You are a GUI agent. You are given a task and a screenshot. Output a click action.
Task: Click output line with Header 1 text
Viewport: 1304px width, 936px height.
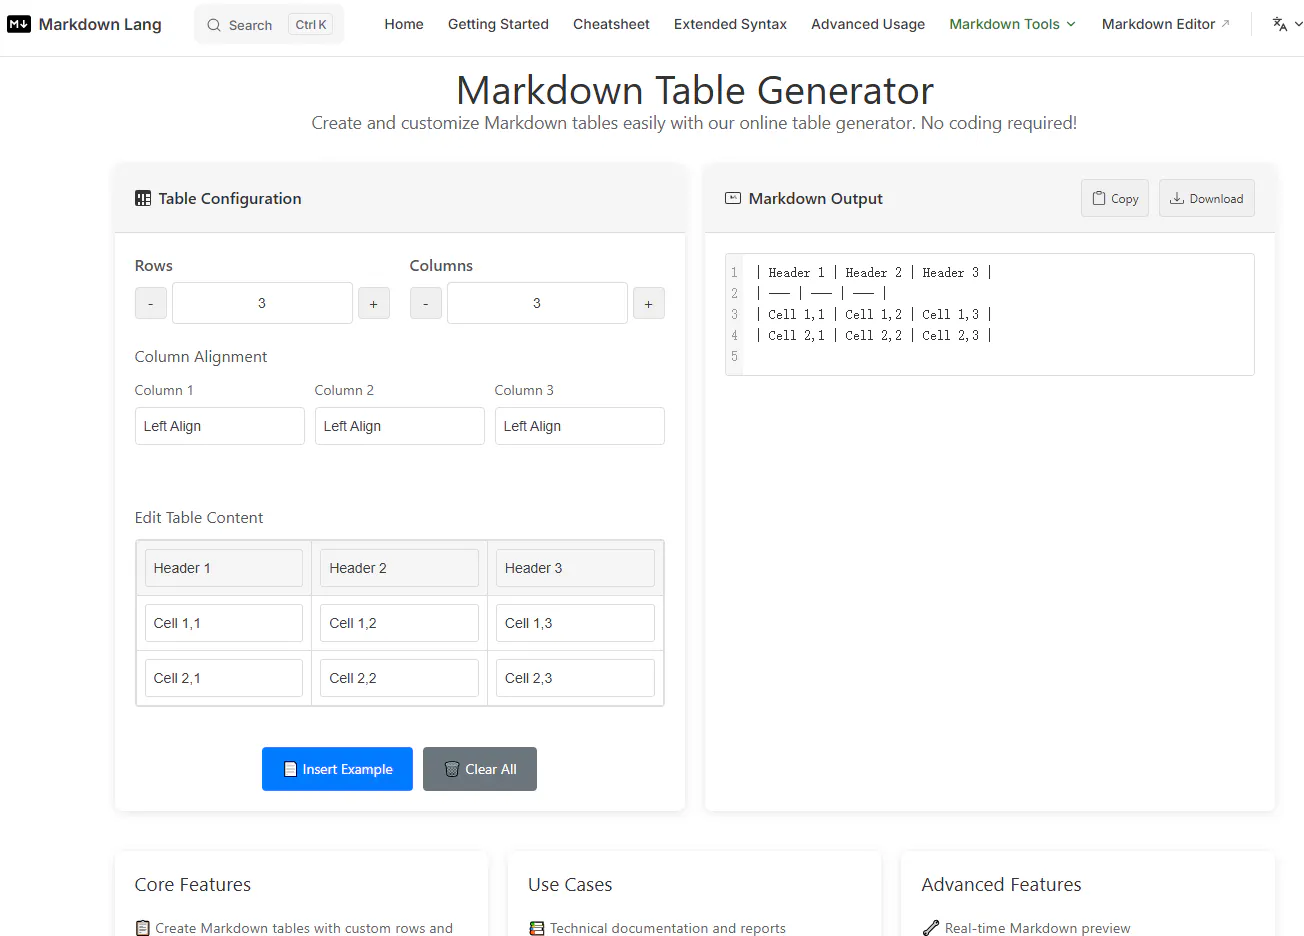tap(874, 272)
